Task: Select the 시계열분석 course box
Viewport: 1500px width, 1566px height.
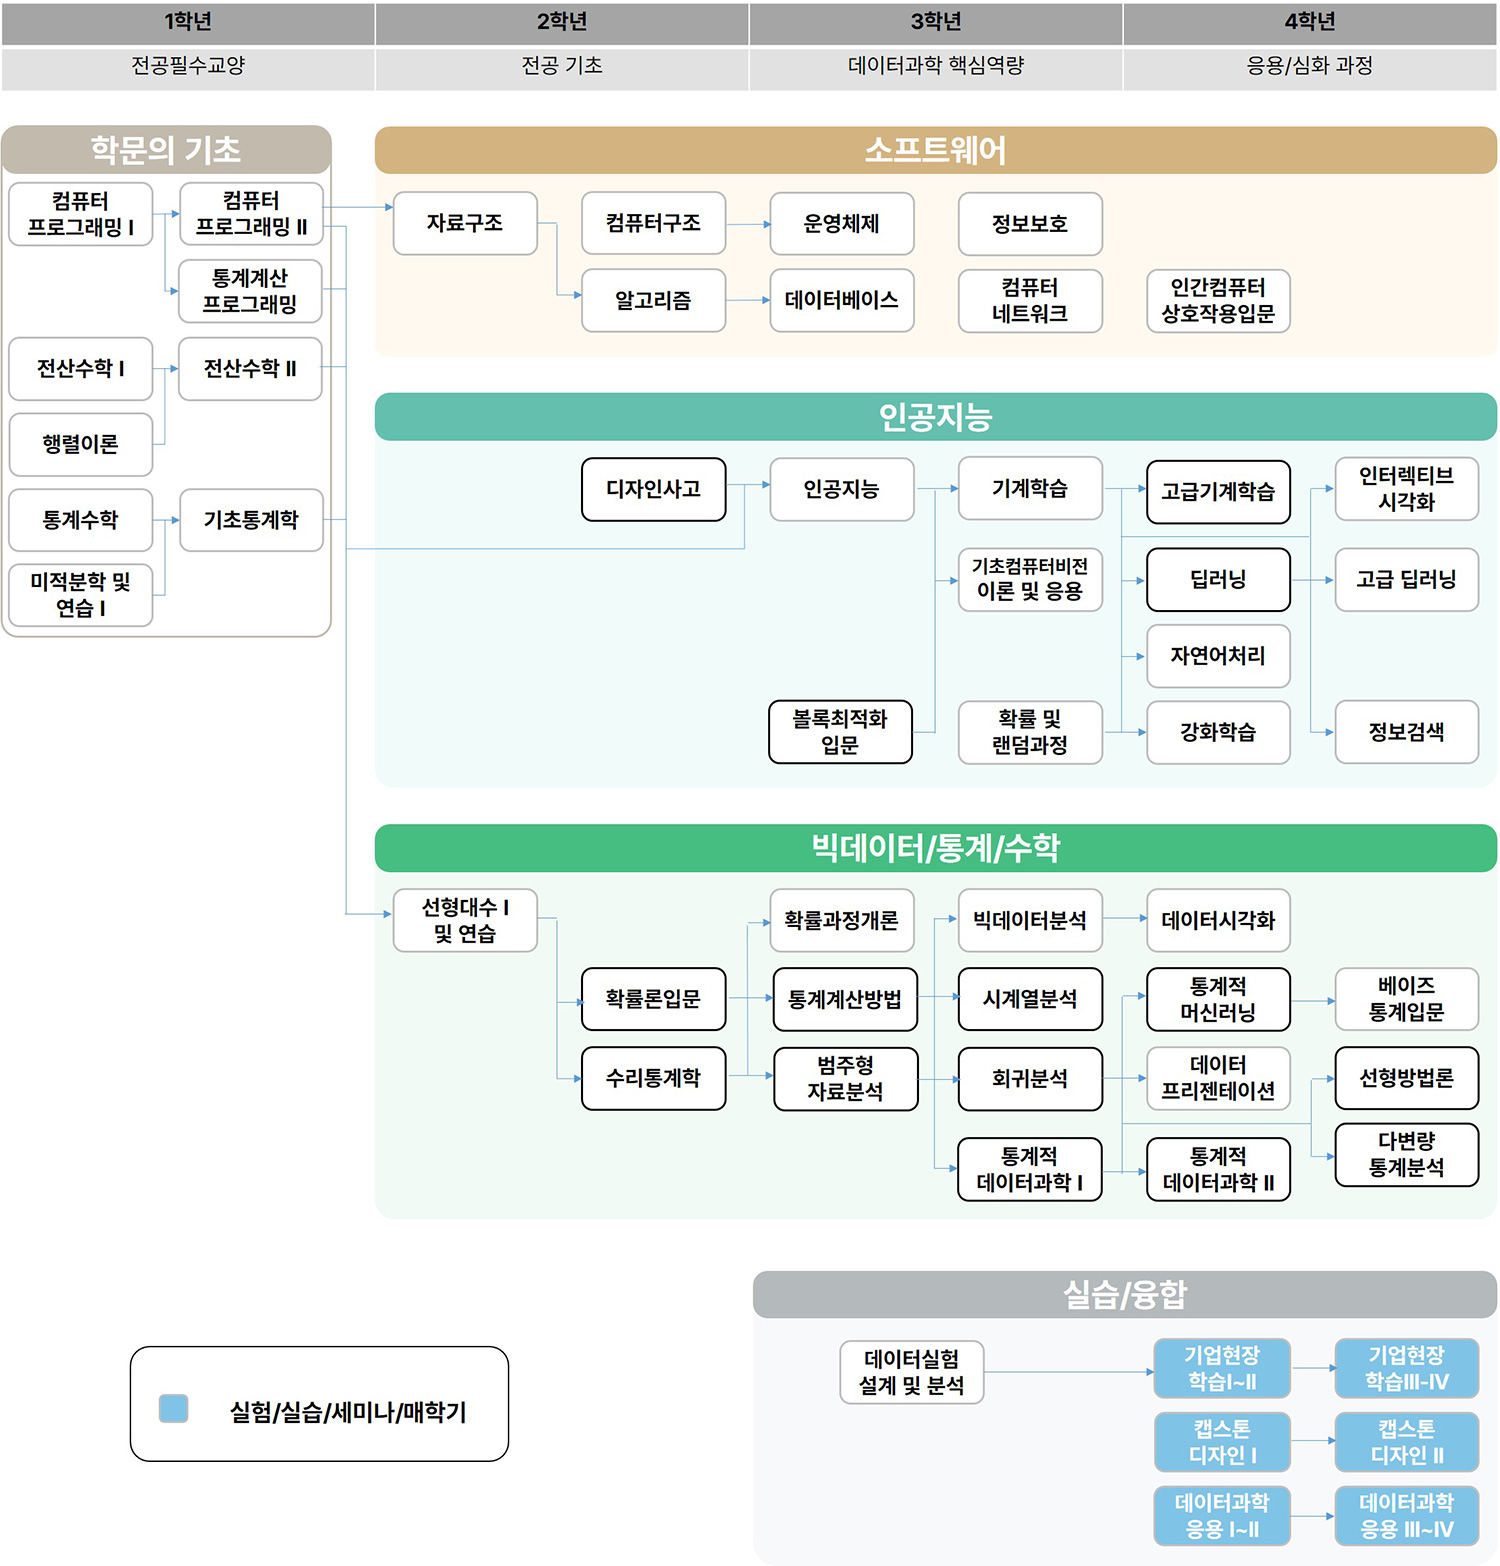Action: point(1030,999)
